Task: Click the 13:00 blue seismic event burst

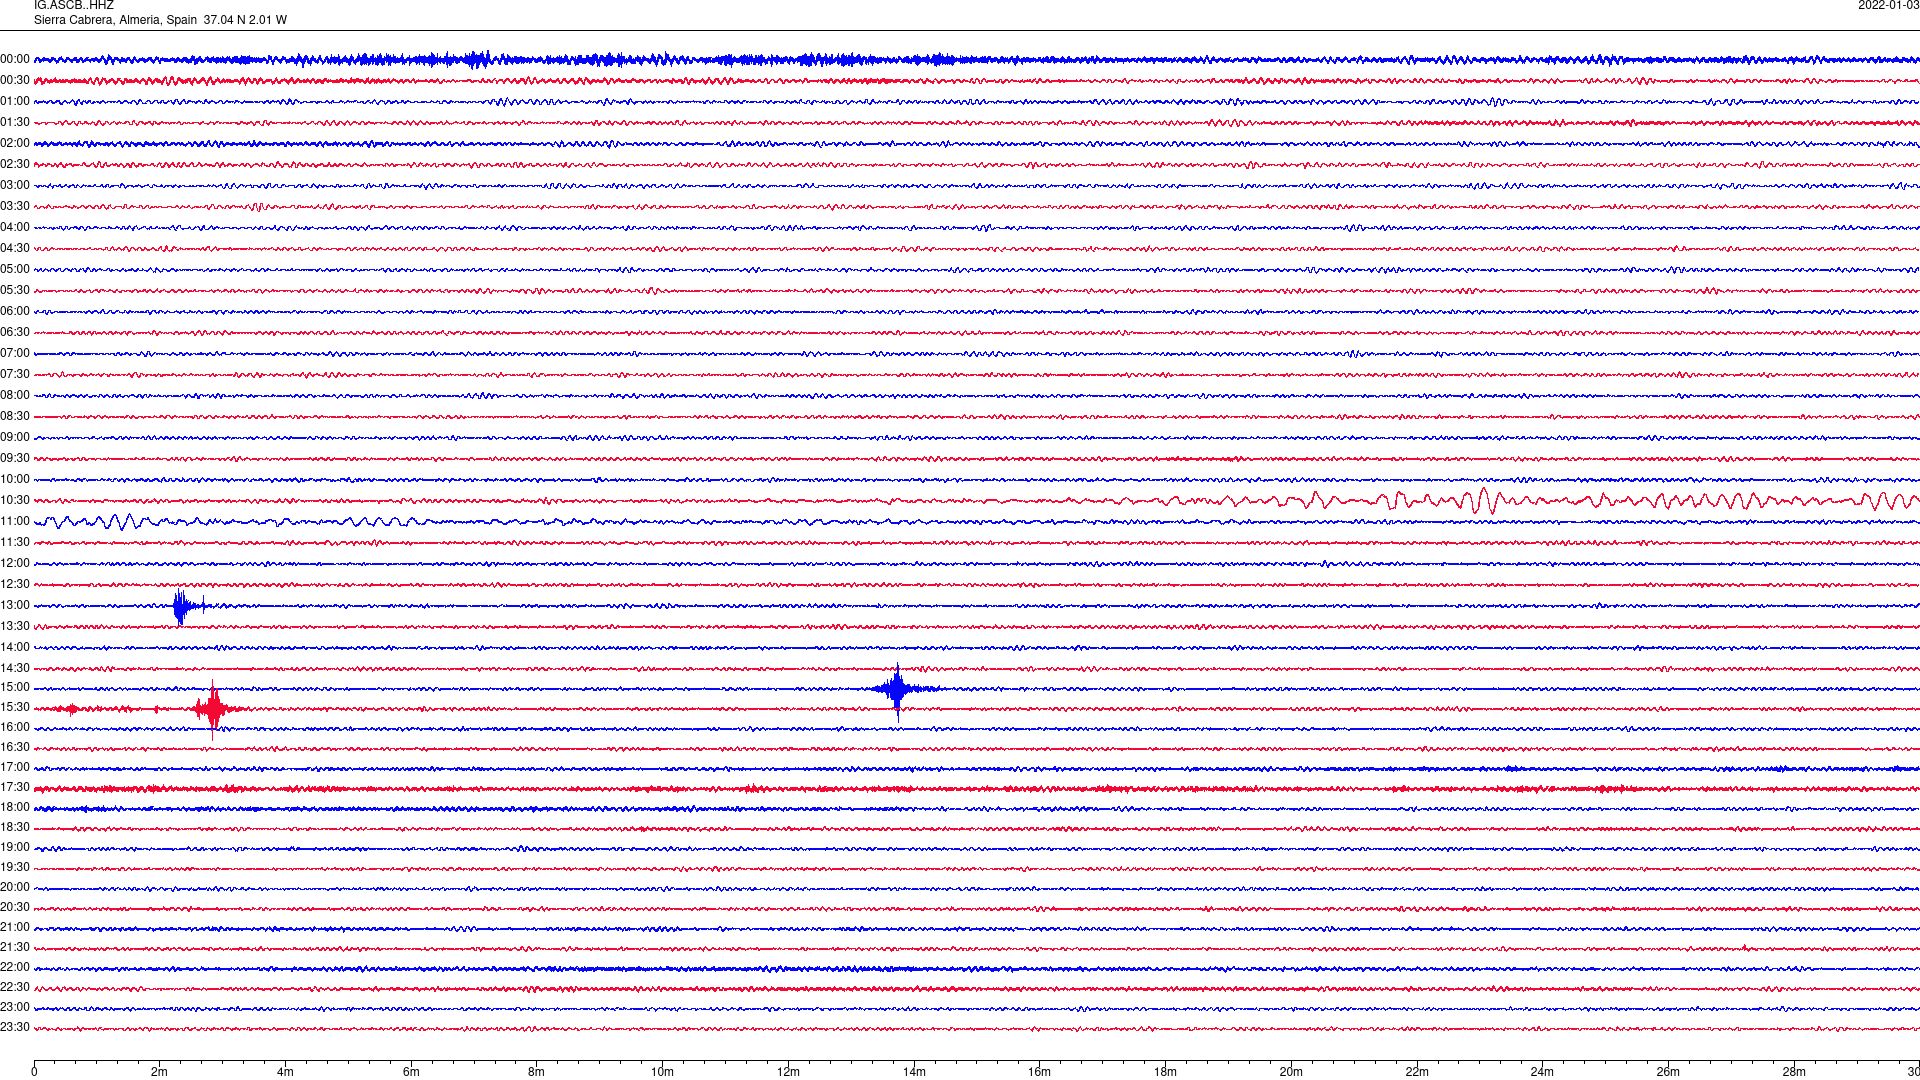Action: [181, 606]
